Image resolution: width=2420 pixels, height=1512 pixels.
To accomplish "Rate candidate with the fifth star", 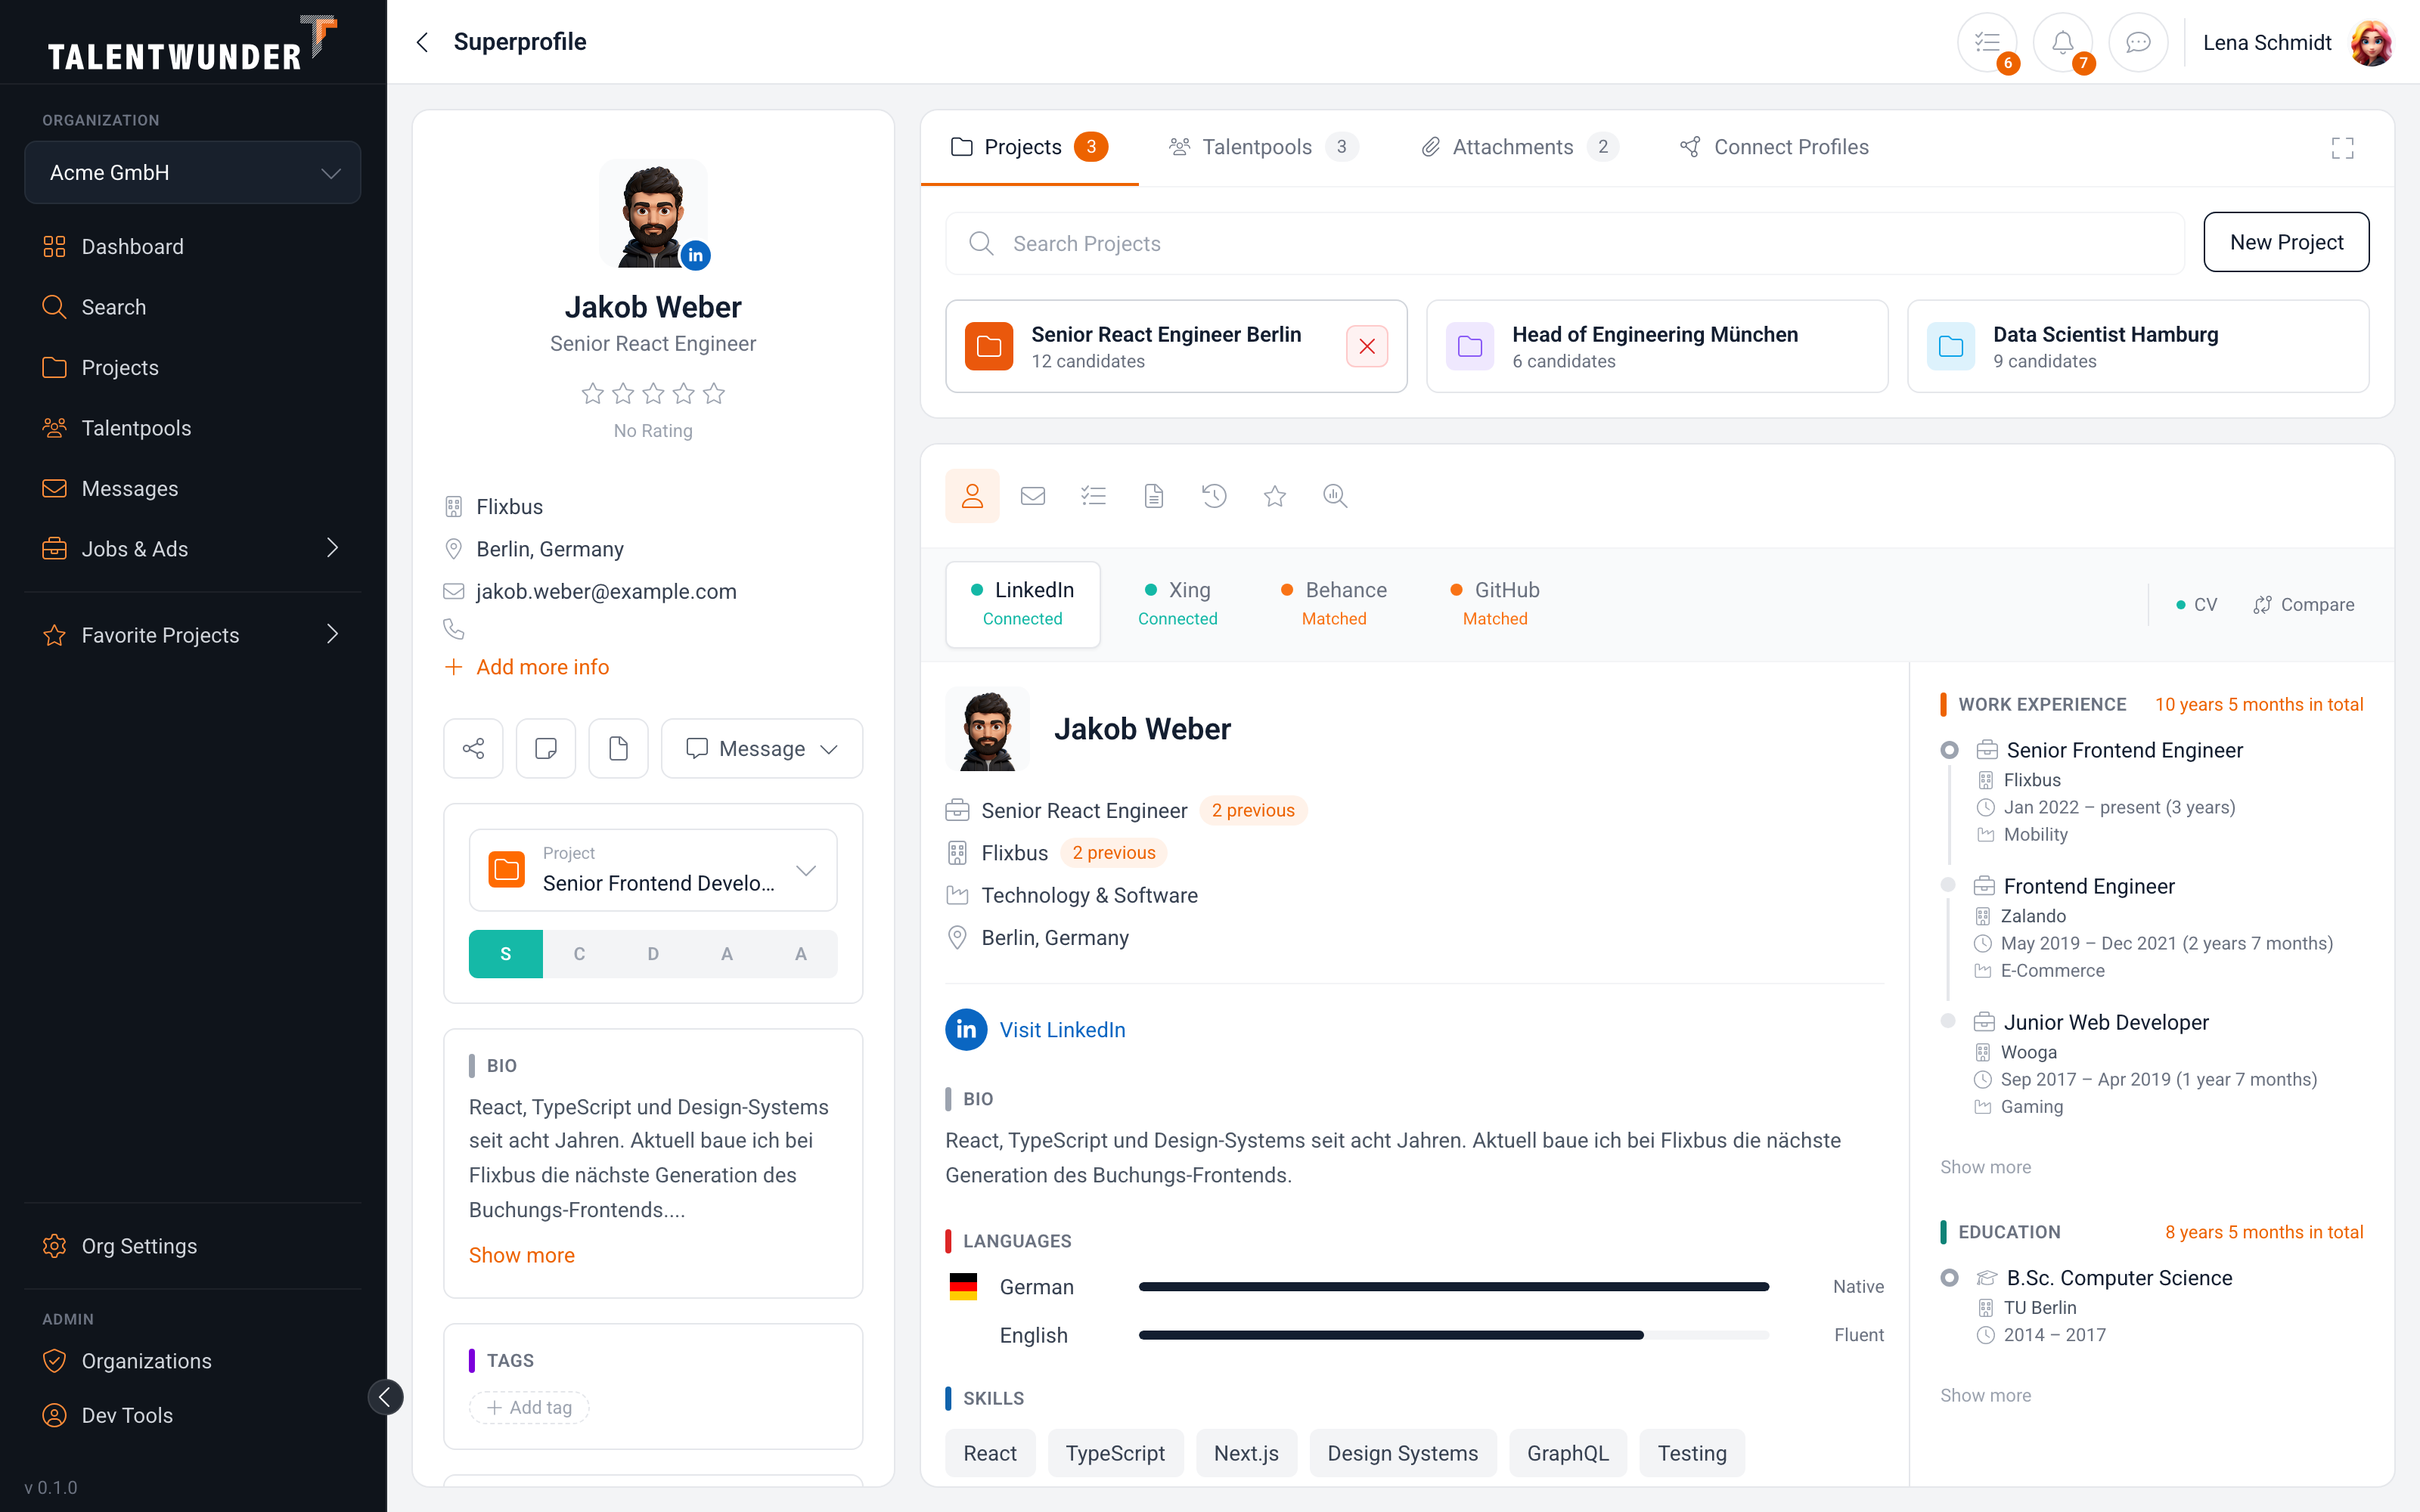I will (714, 394).
